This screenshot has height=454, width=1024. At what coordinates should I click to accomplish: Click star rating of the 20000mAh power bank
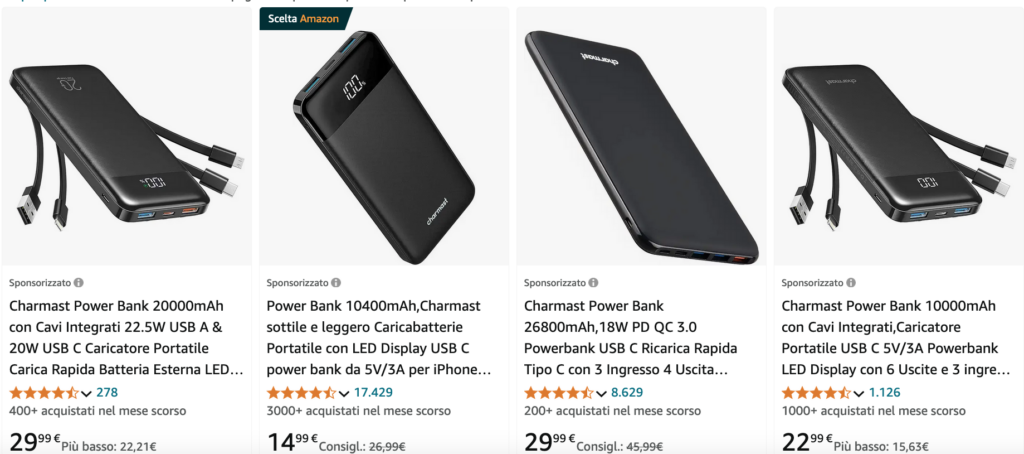coord(43,393)
